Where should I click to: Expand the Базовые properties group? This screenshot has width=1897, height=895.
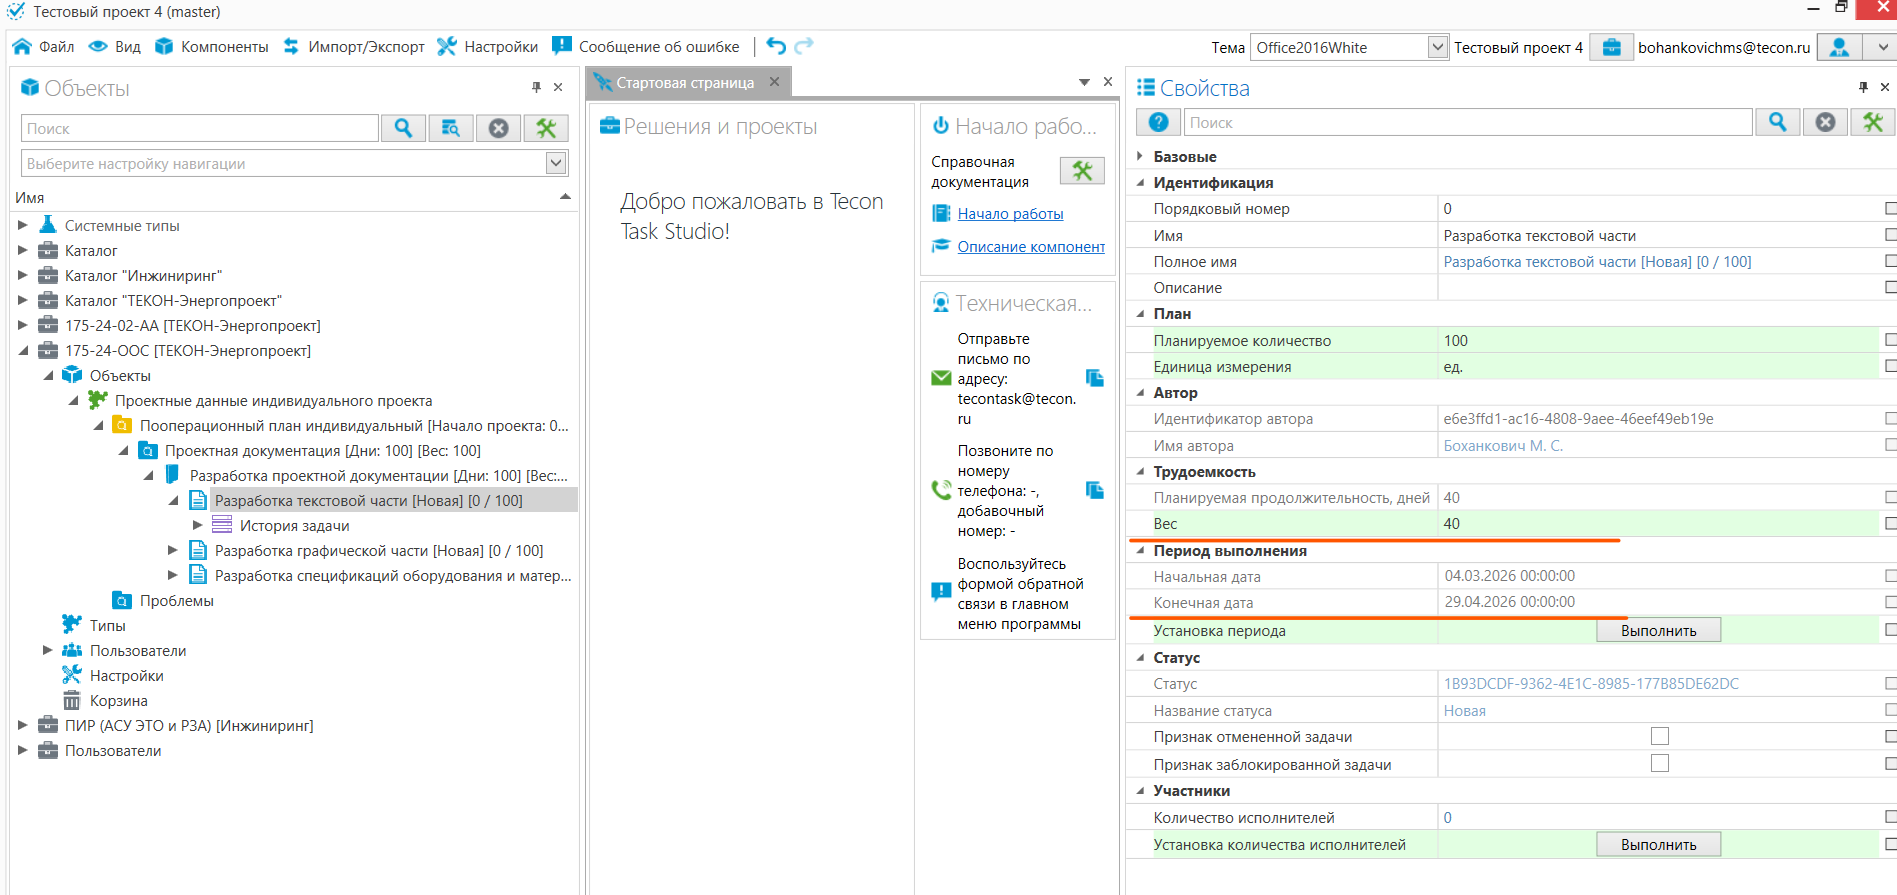tap(1140, 156)
